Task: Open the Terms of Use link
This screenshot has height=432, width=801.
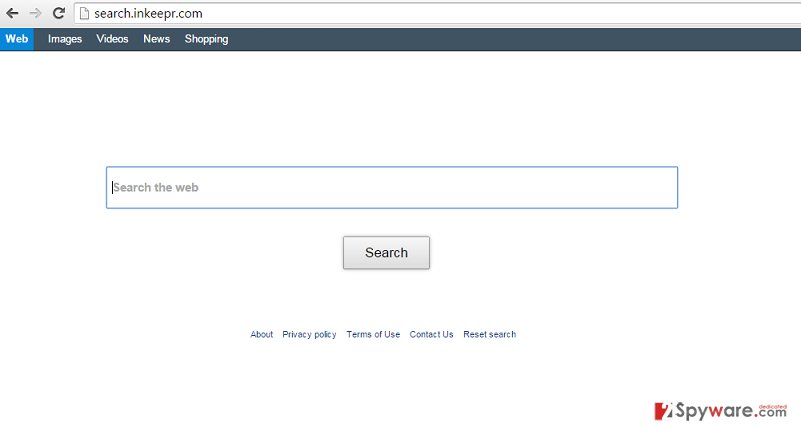Action: click(373, 334)
